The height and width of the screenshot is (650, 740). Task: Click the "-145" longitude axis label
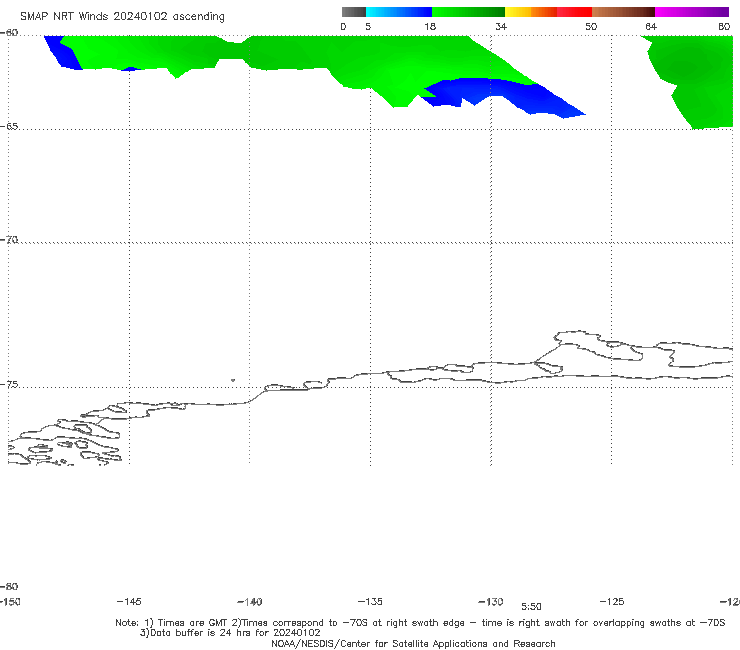click(129, 601)
